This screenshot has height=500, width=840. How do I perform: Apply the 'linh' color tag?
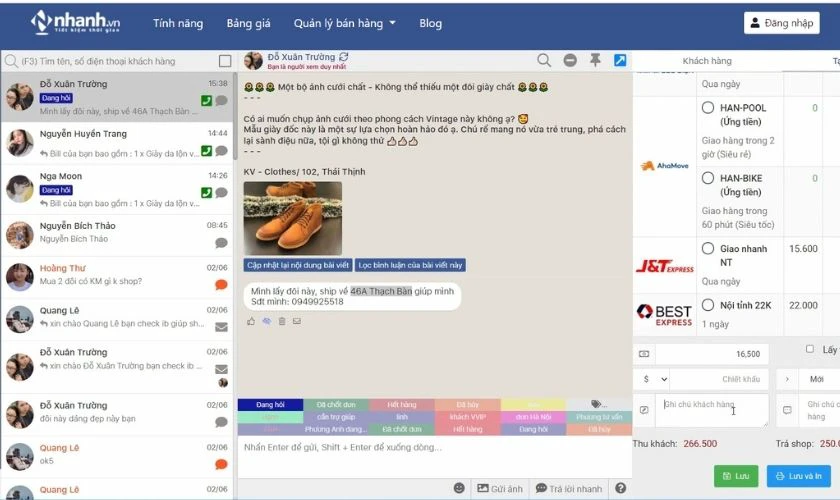pyautogui.click(x=402, y=416)
